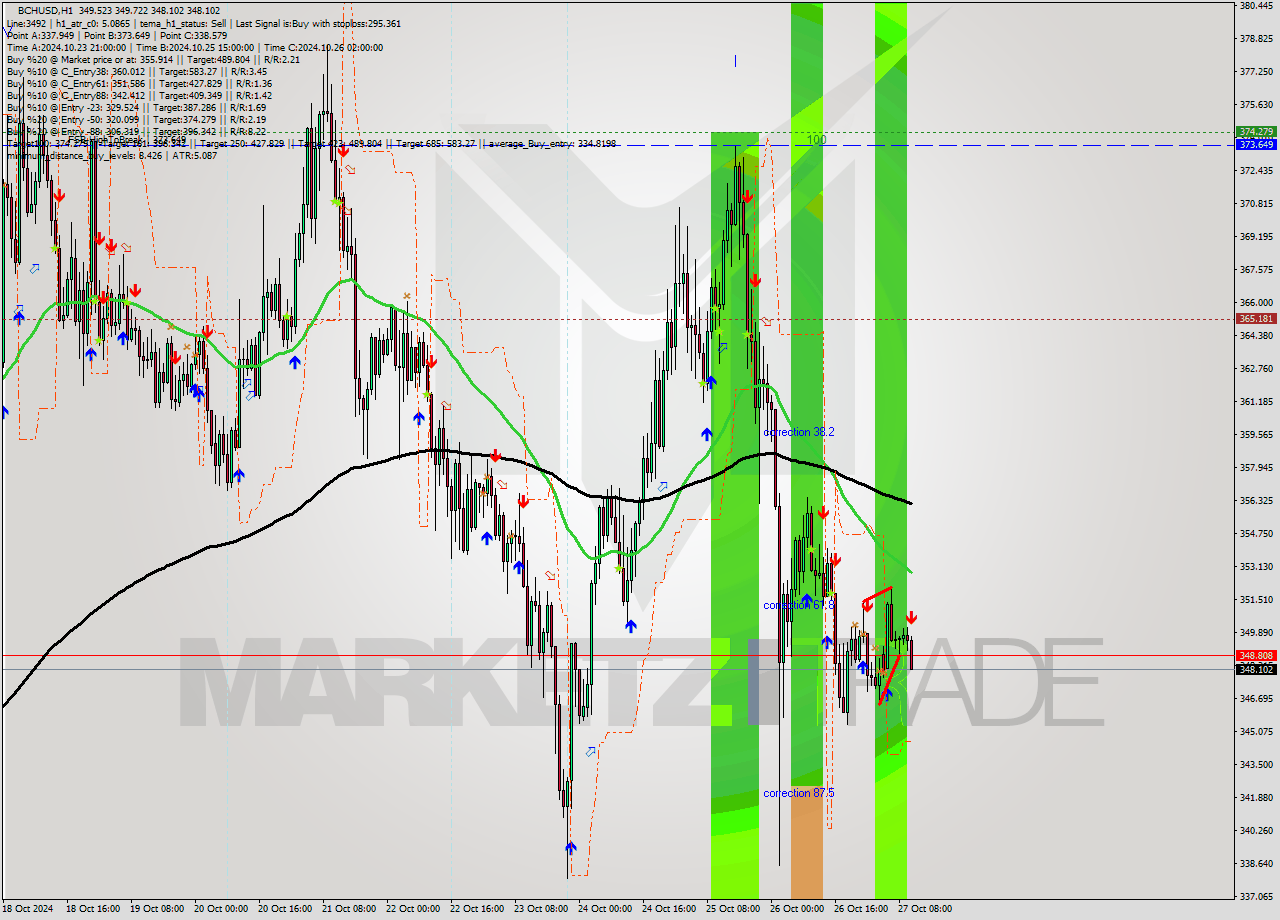
Task: Click the '24 Oct 00:00' time label
Action: click(605, 909)
